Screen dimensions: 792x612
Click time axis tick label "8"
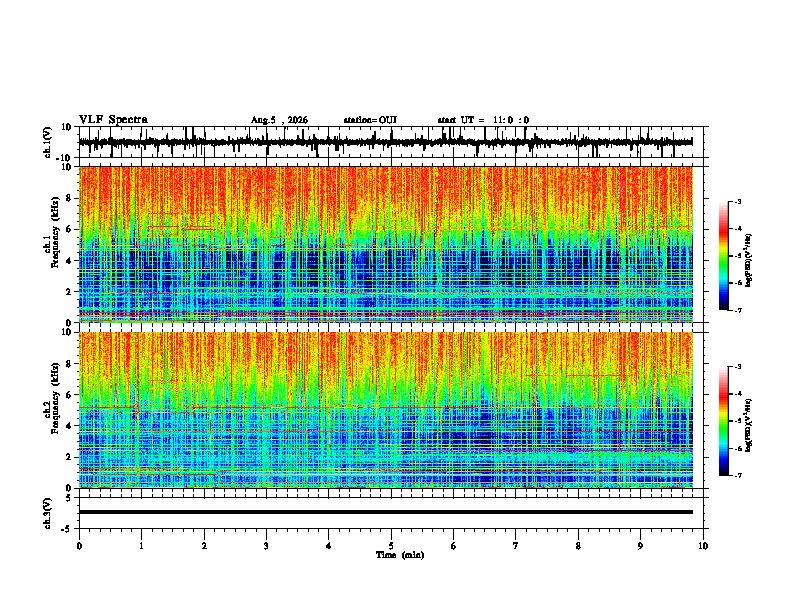[x=578, y=546]
